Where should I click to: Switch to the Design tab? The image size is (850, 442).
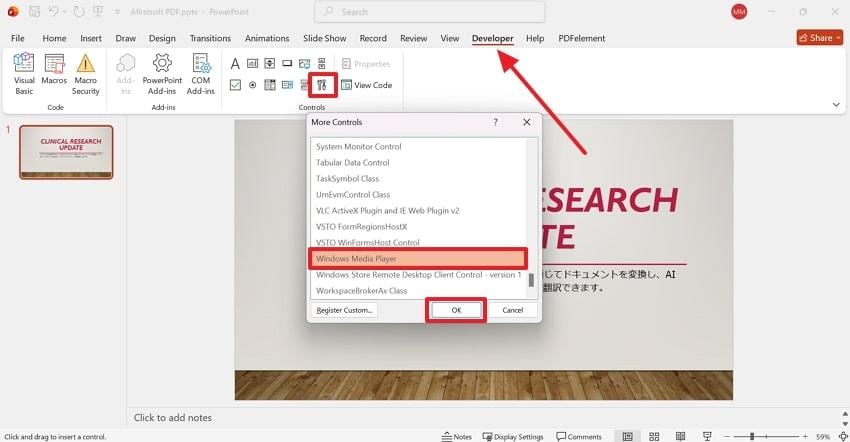162,38
